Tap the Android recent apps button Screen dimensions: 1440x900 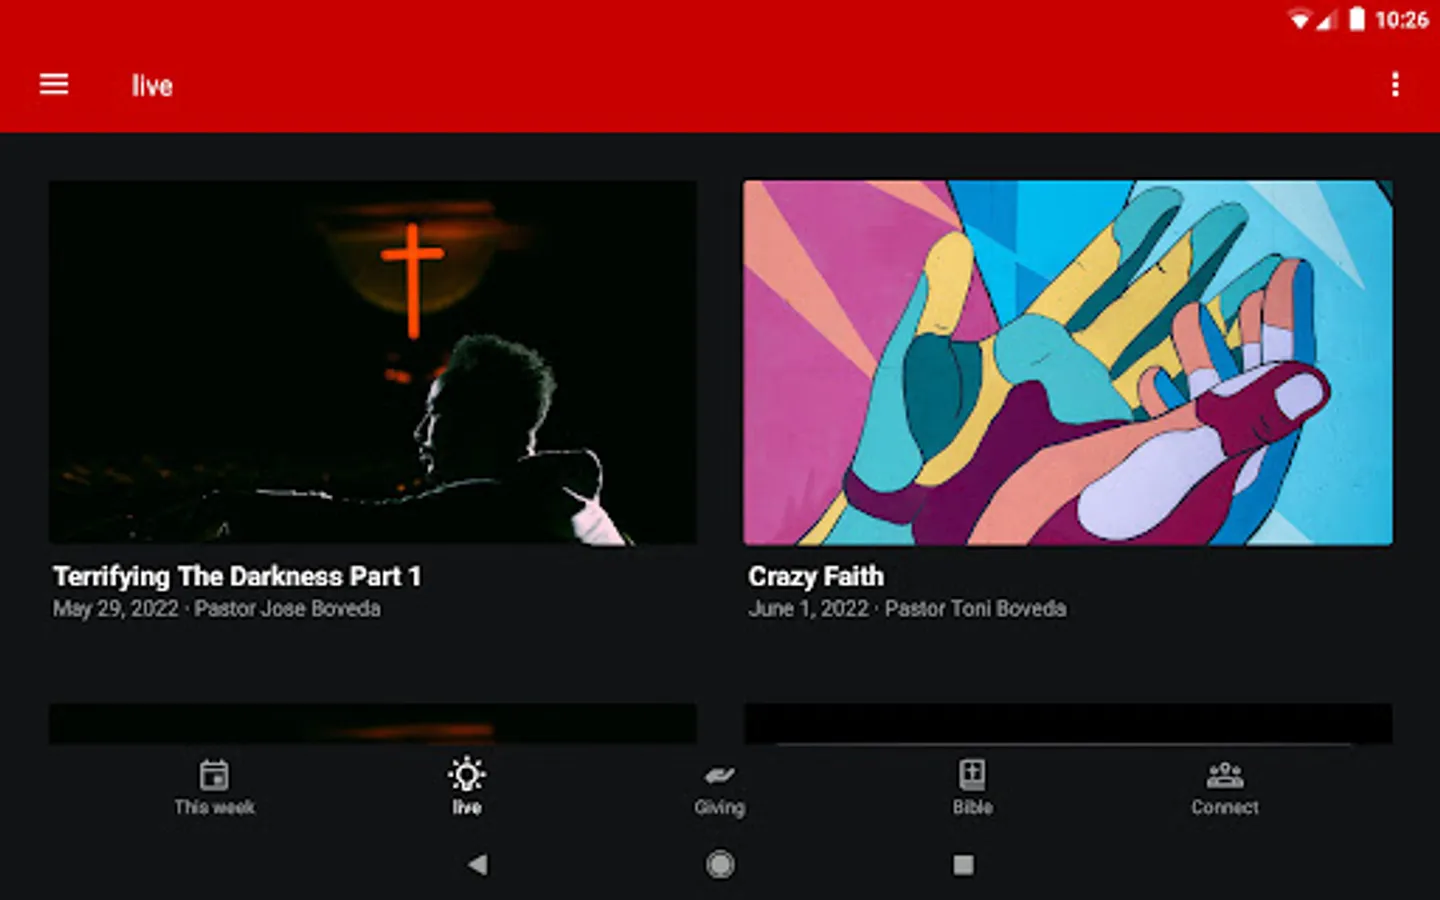click(963, 864)
